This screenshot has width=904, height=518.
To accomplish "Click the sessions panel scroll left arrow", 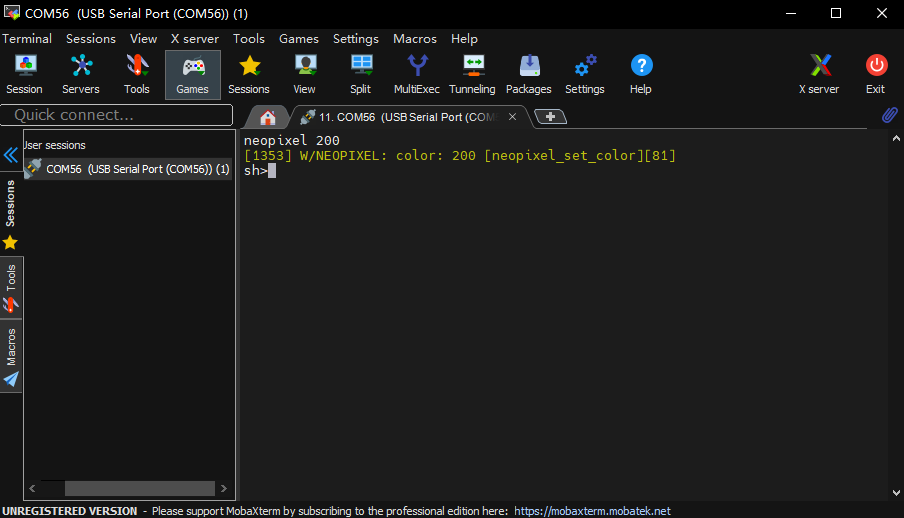I will pyautogui.click(x=32, y=489).
